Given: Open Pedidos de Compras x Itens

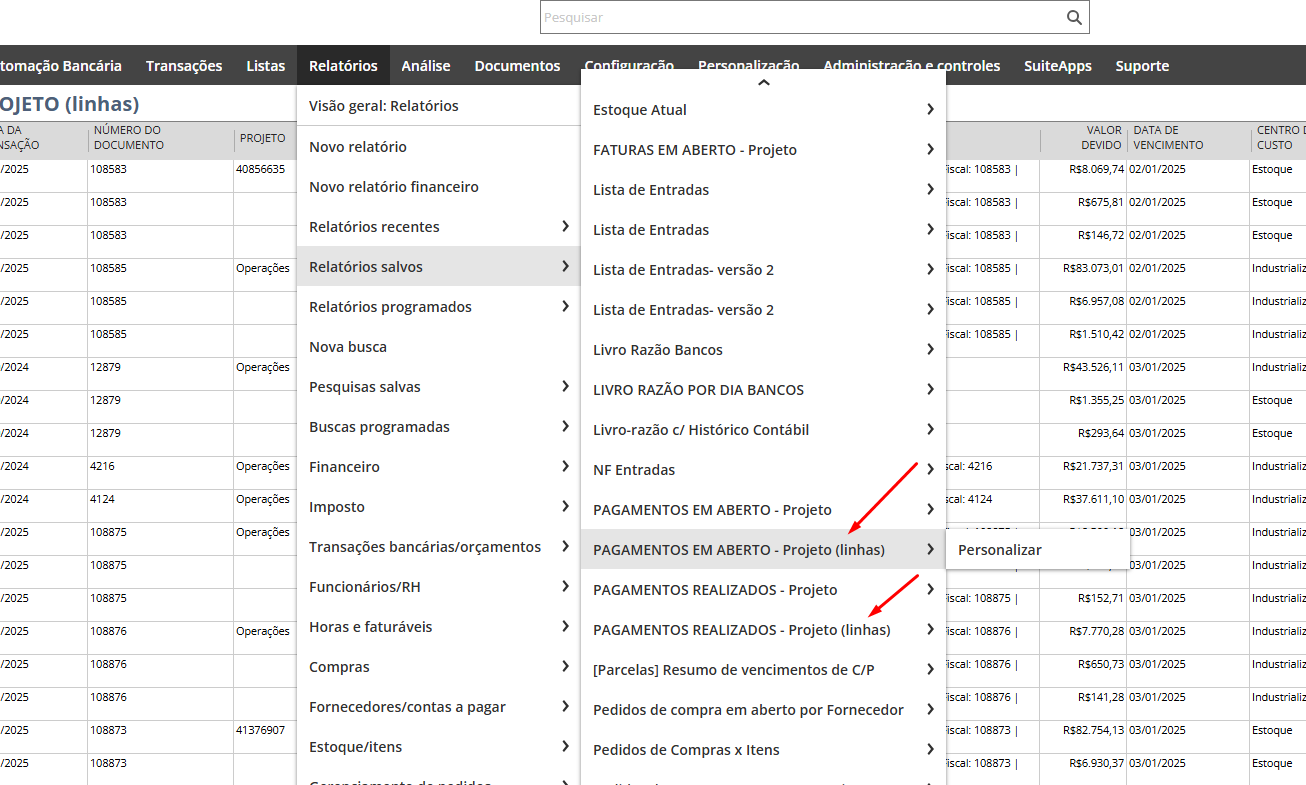Looking at the screenshot, I should (686, 750).
